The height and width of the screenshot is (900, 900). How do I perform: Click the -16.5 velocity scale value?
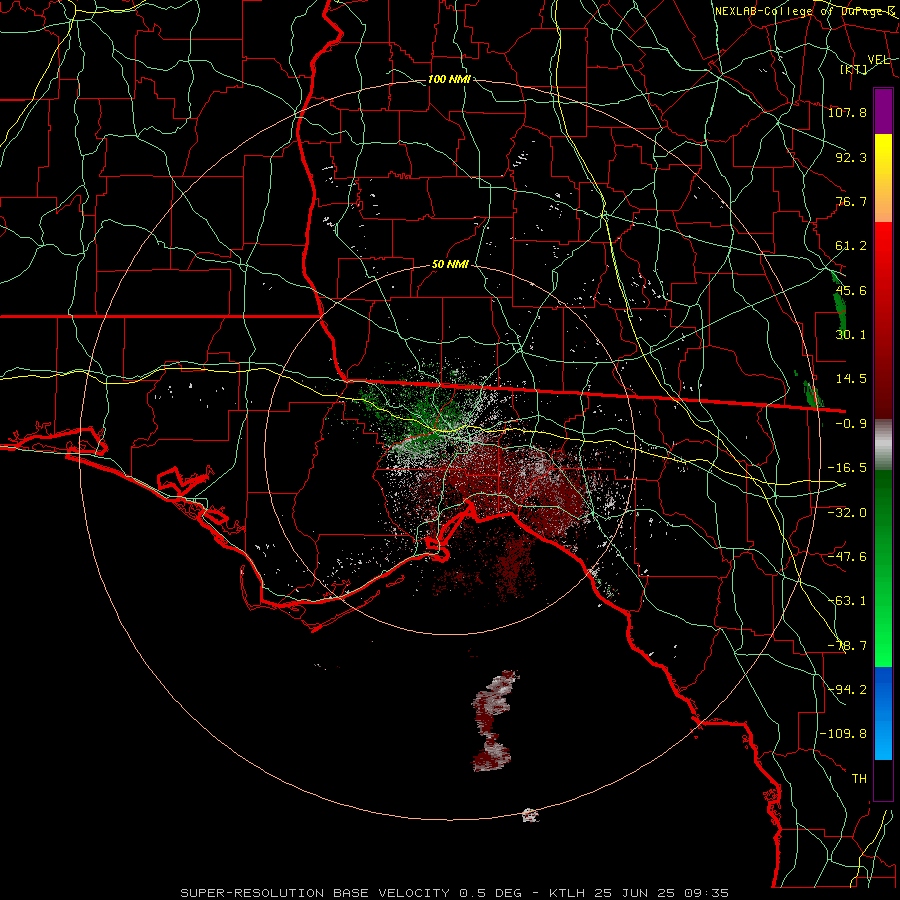tap(847, 468)
